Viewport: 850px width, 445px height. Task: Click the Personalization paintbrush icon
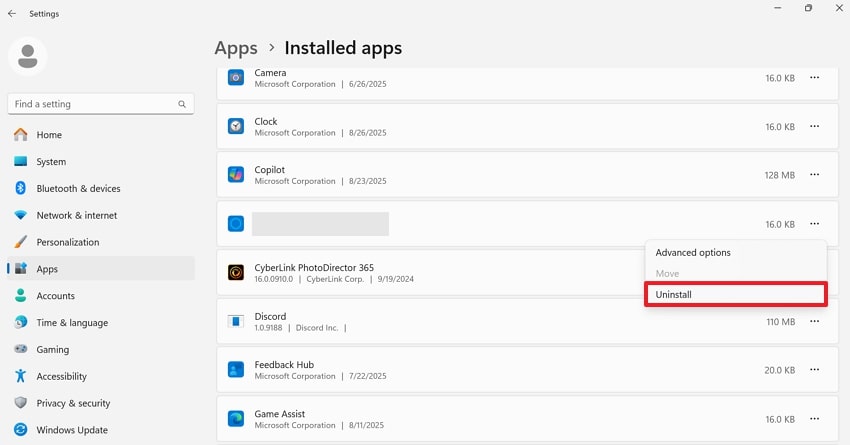[x=21, y=242]
